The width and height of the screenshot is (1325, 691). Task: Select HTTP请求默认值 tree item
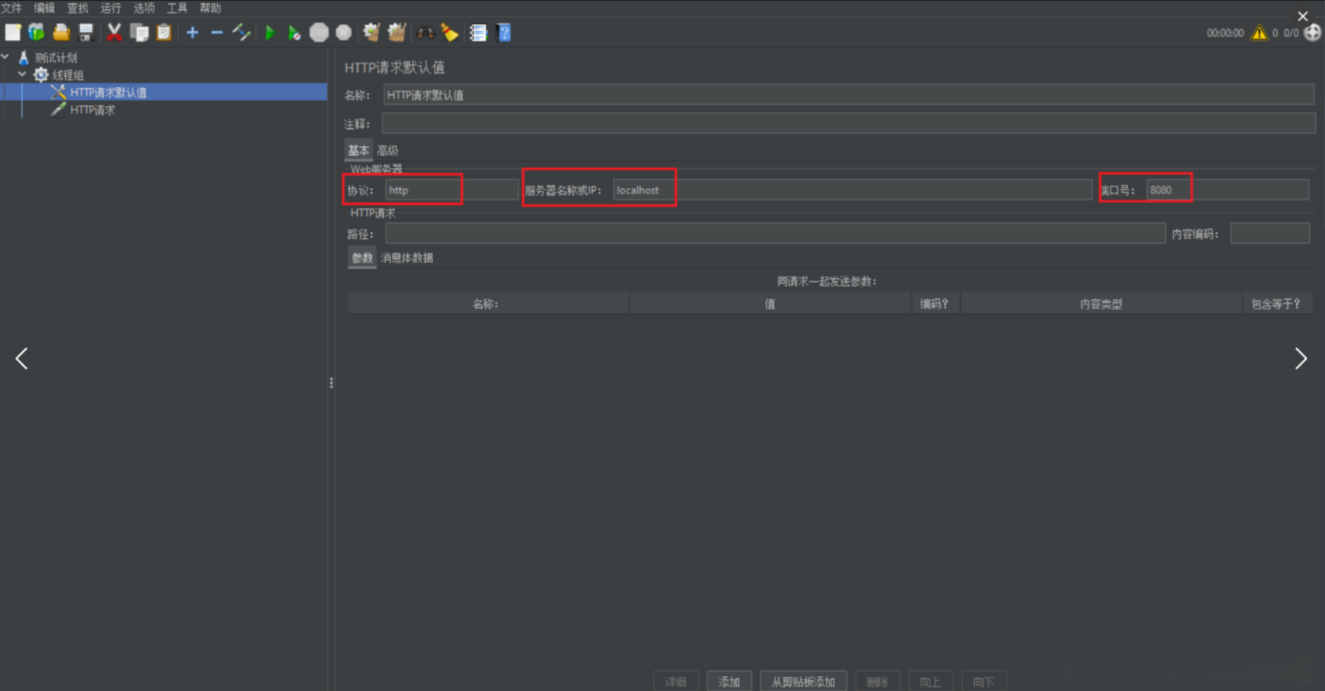coord(109,92)
